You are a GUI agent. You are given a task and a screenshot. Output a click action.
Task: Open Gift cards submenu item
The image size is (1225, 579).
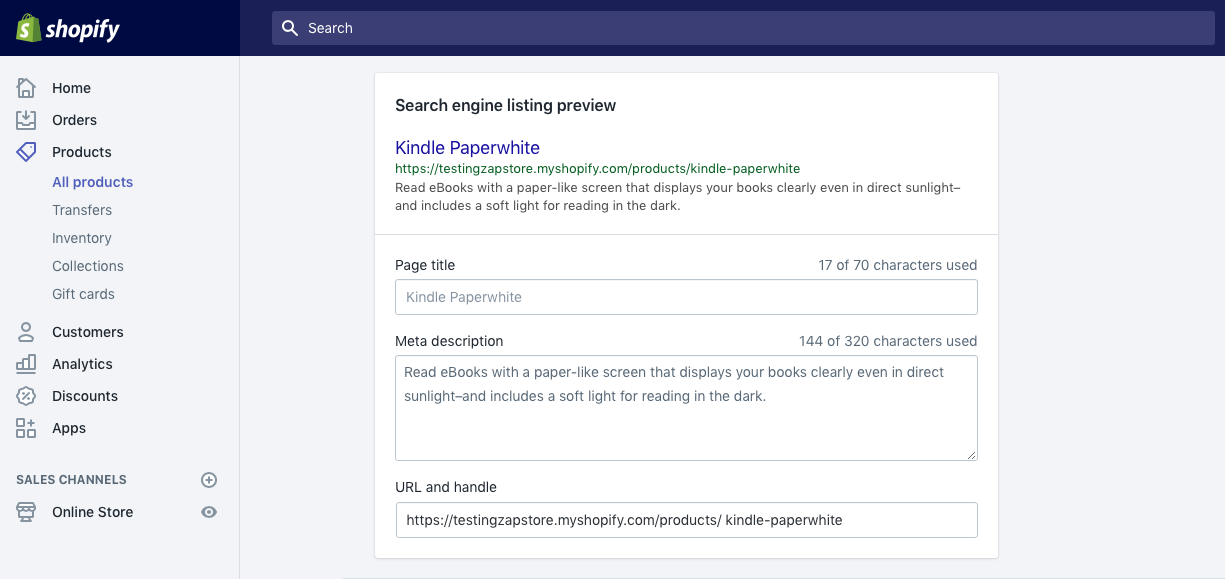coord(83,294)
